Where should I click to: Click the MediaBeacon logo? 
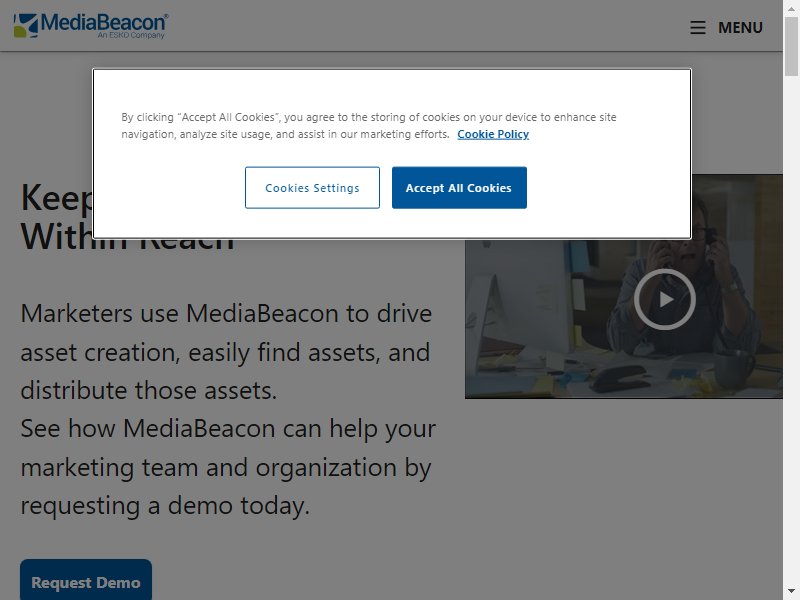91,26
